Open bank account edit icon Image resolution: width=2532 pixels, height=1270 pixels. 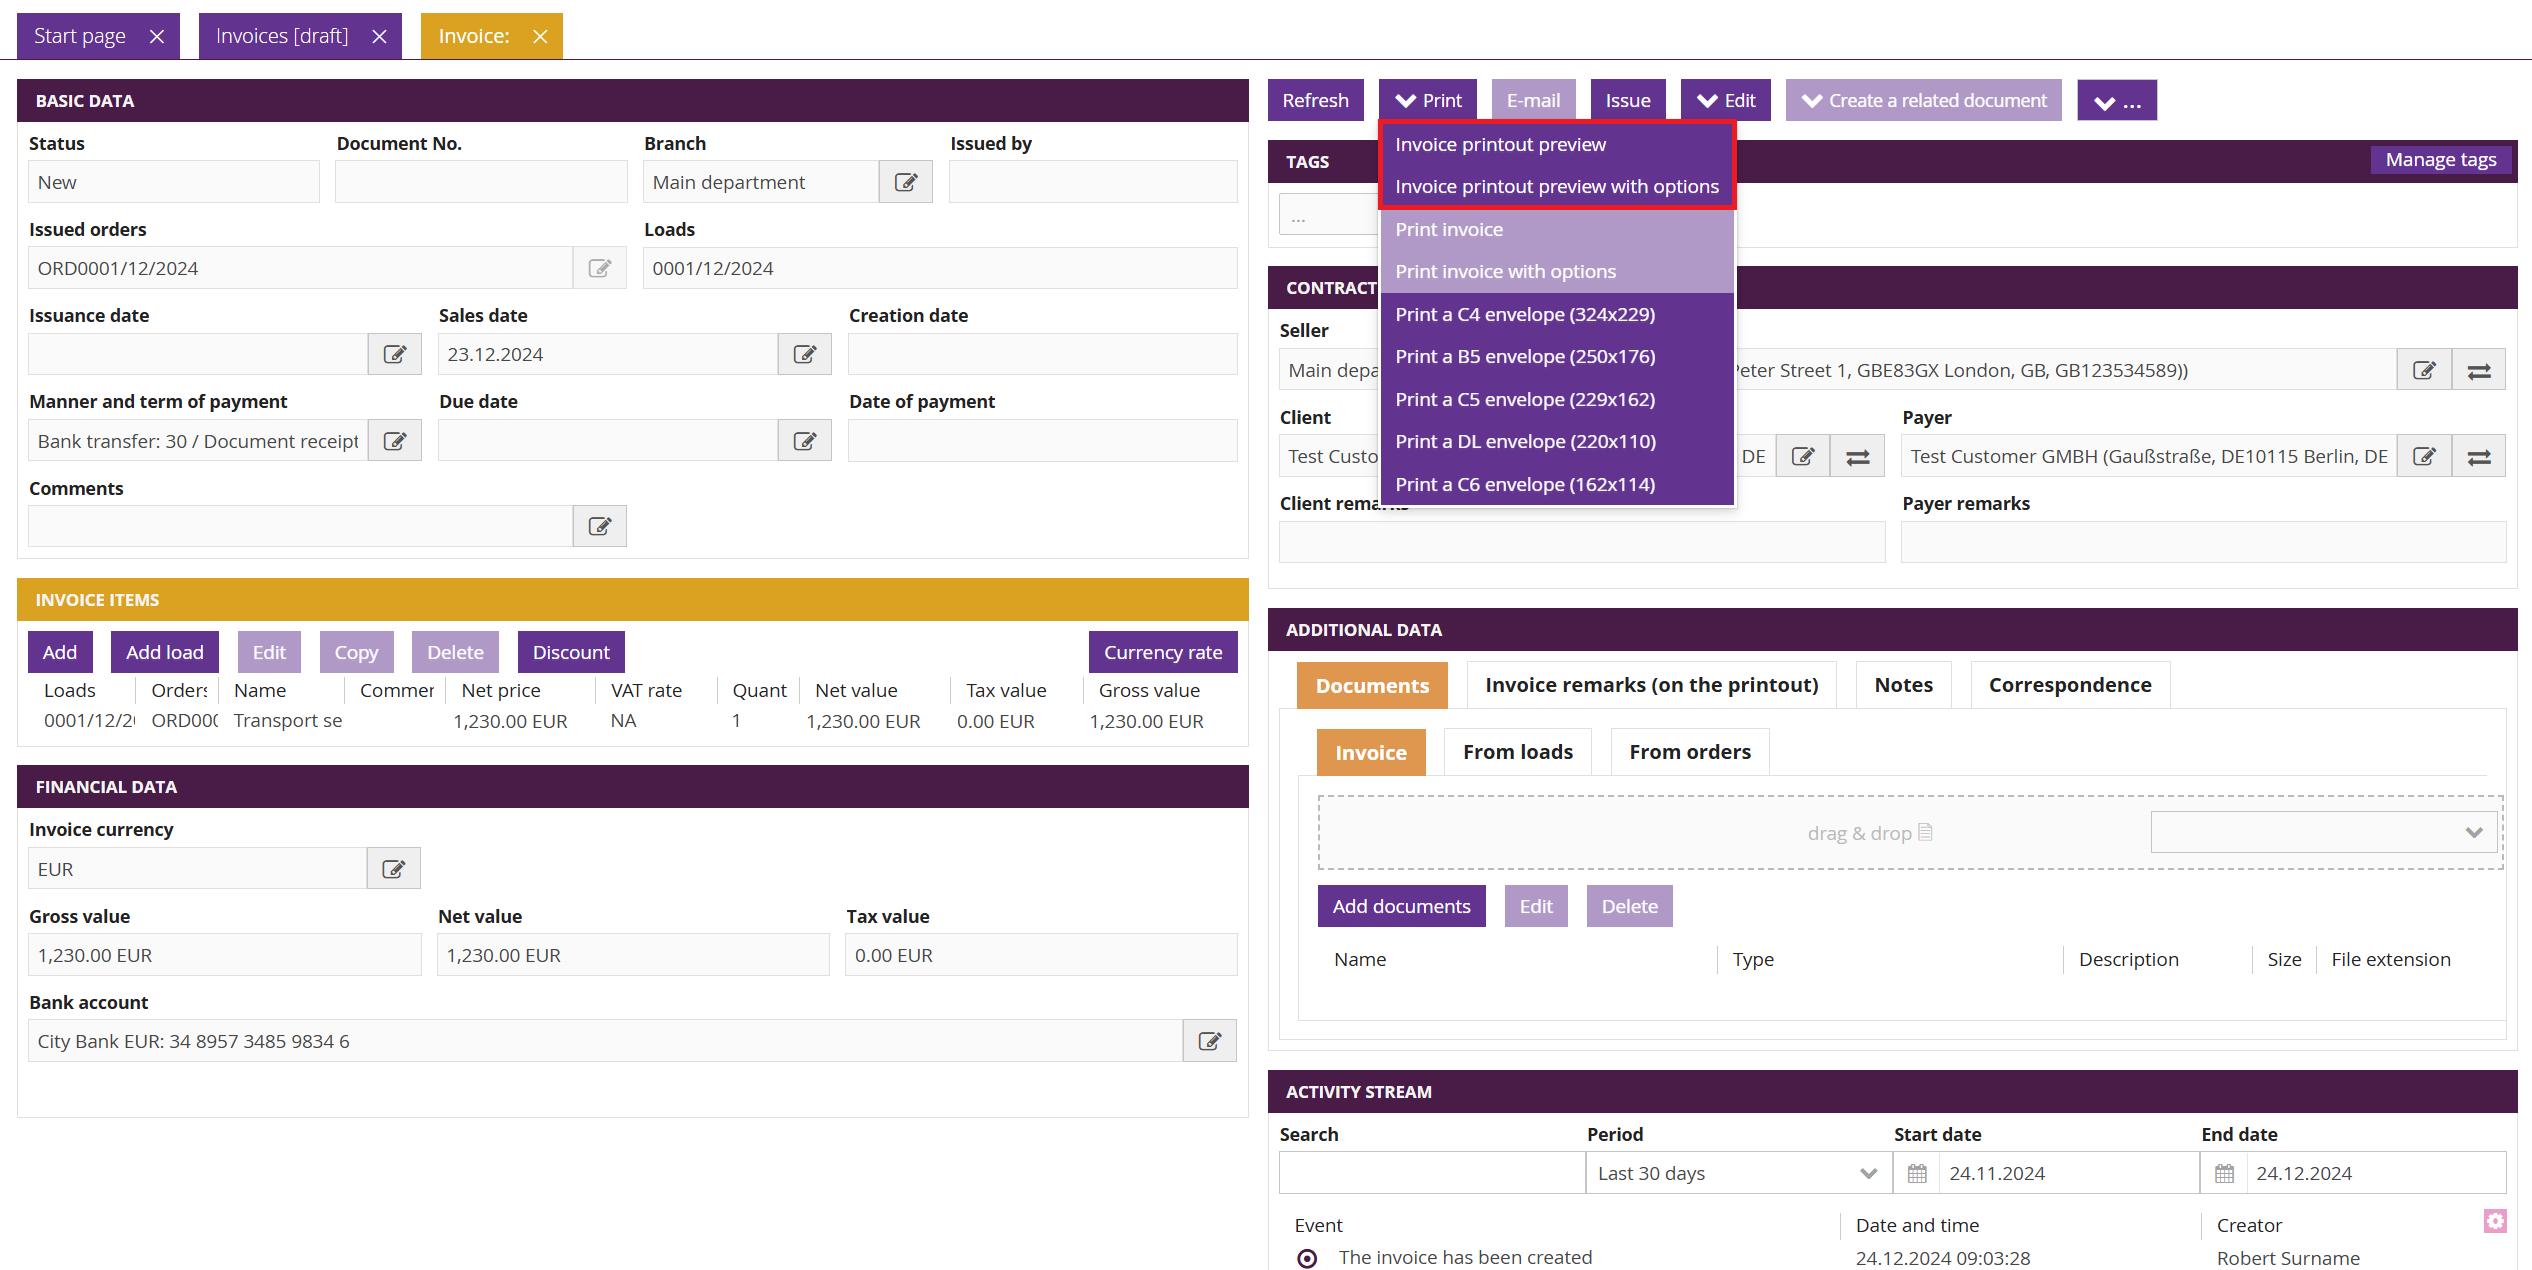[1209, 1041]
